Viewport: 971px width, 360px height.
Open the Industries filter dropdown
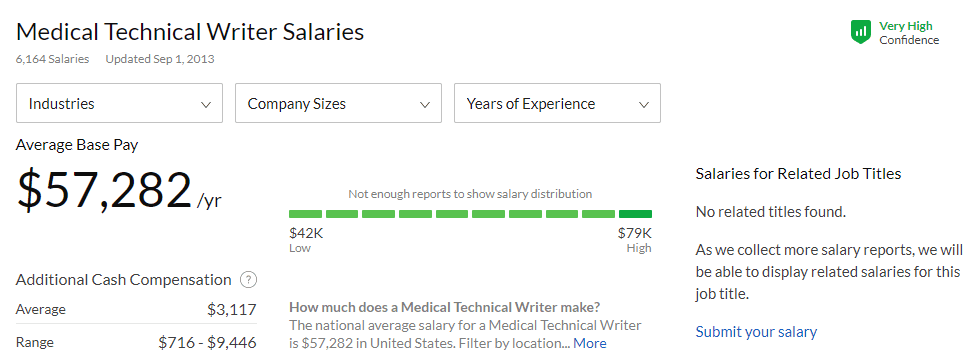pos(120,103)
